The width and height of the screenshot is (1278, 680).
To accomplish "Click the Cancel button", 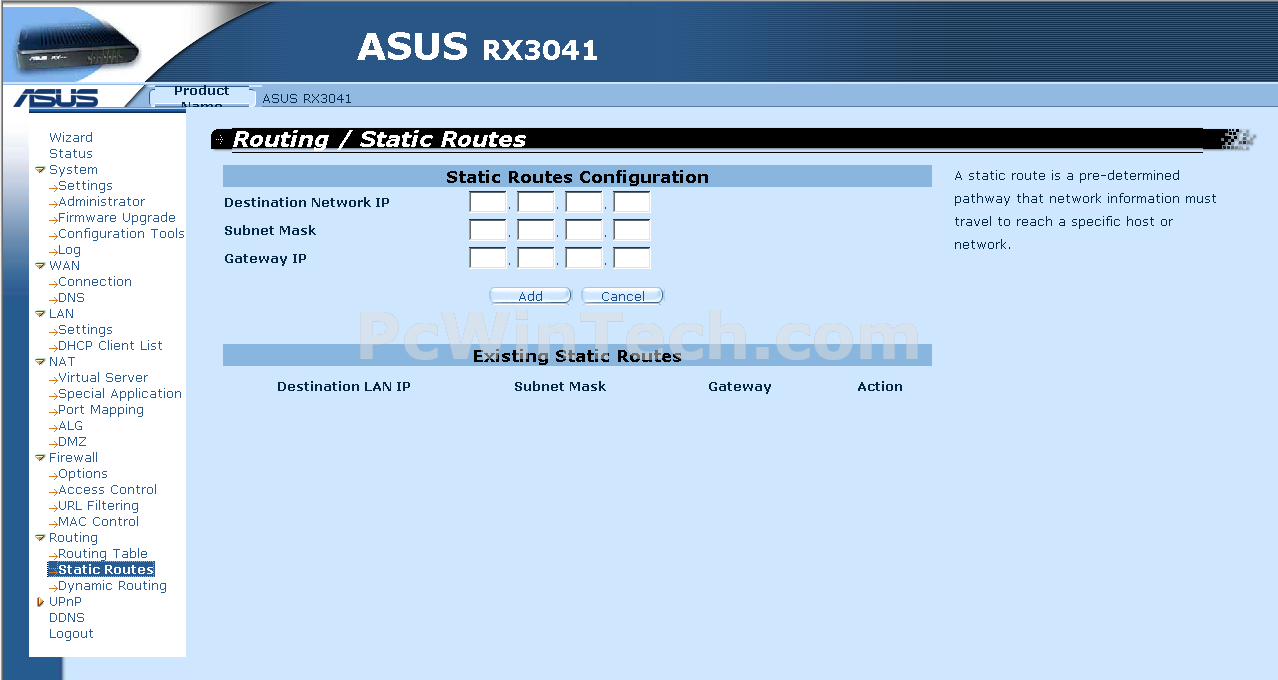I will pyautogui.click(x=623, y=296).
